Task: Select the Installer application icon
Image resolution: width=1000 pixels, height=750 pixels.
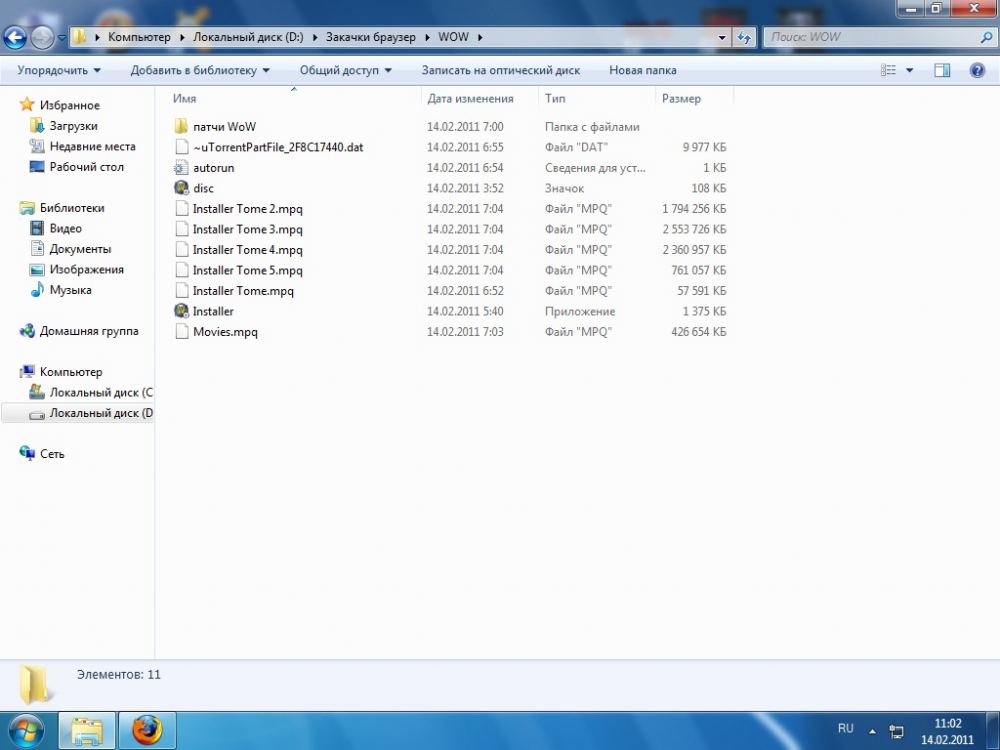Action: [181, 311]
